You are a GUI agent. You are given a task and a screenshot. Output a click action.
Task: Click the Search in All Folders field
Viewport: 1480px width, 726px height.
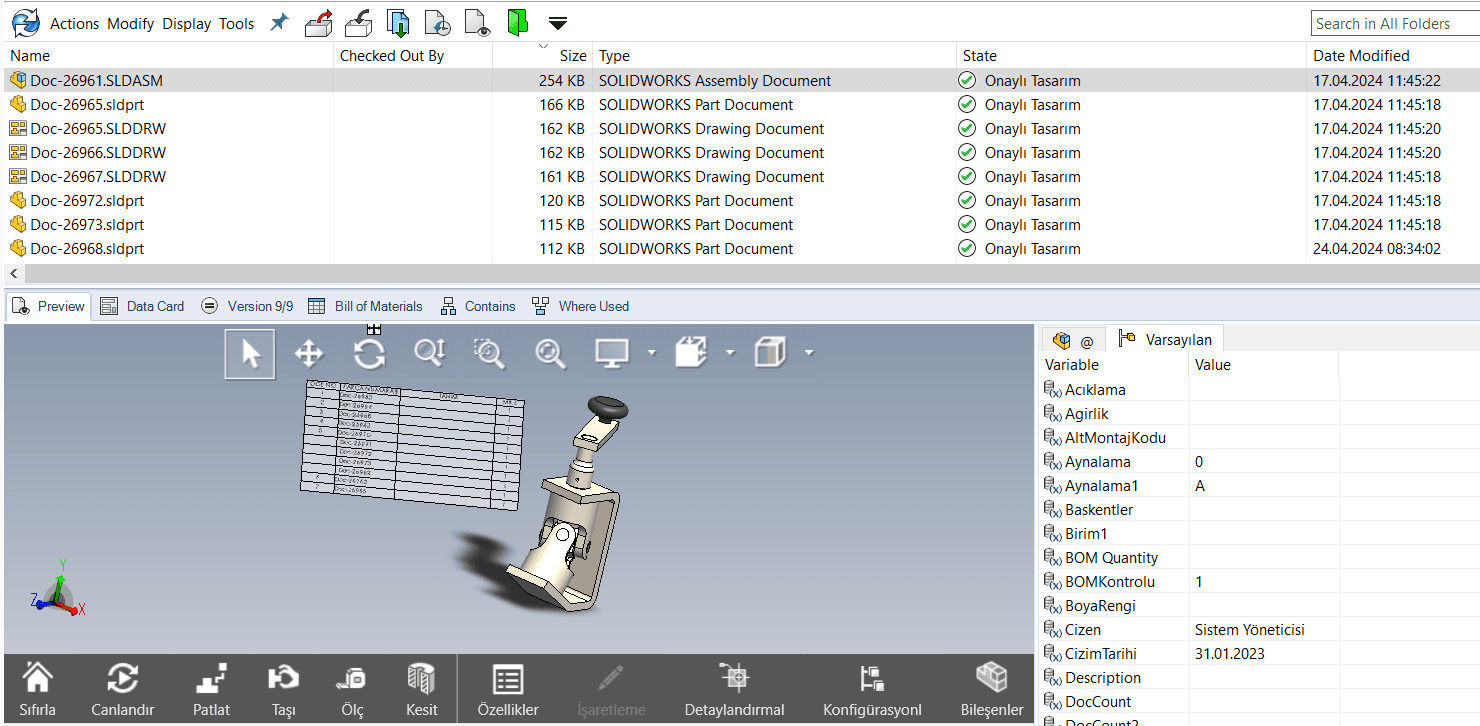pyautogui.click(x=1395, y=23)
